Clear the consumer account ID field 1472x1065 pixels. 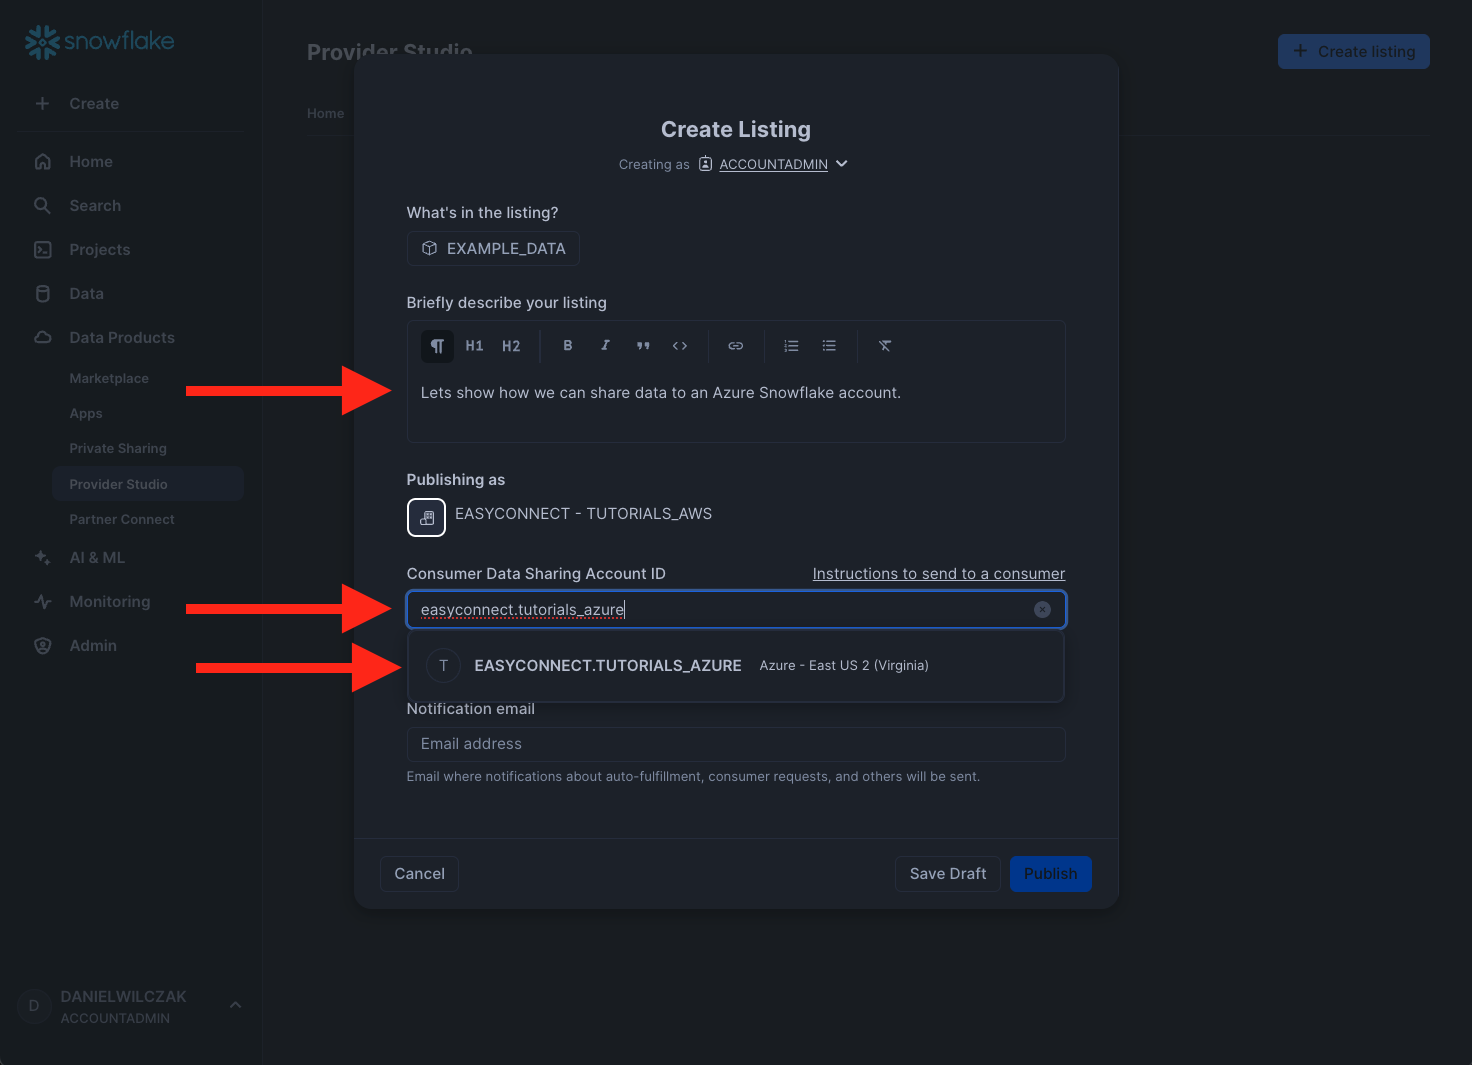[1042, 610]
